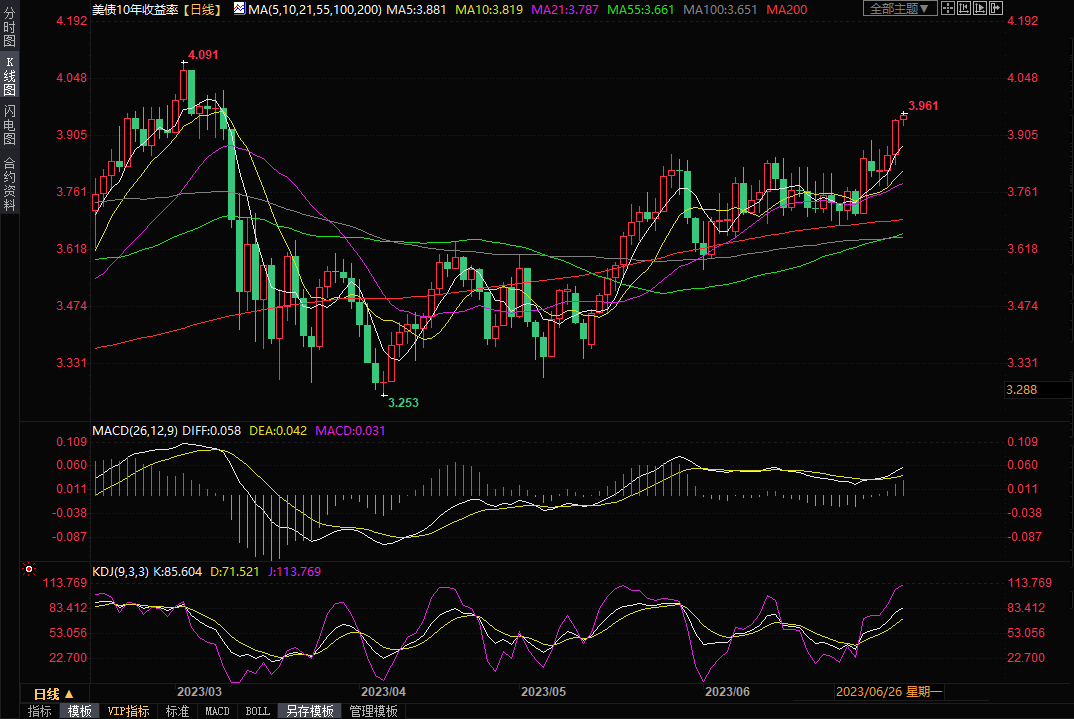Open the 全部主题 theme dropdown
The width and height of the screenshot is (1074, 719).
point(898,9)
